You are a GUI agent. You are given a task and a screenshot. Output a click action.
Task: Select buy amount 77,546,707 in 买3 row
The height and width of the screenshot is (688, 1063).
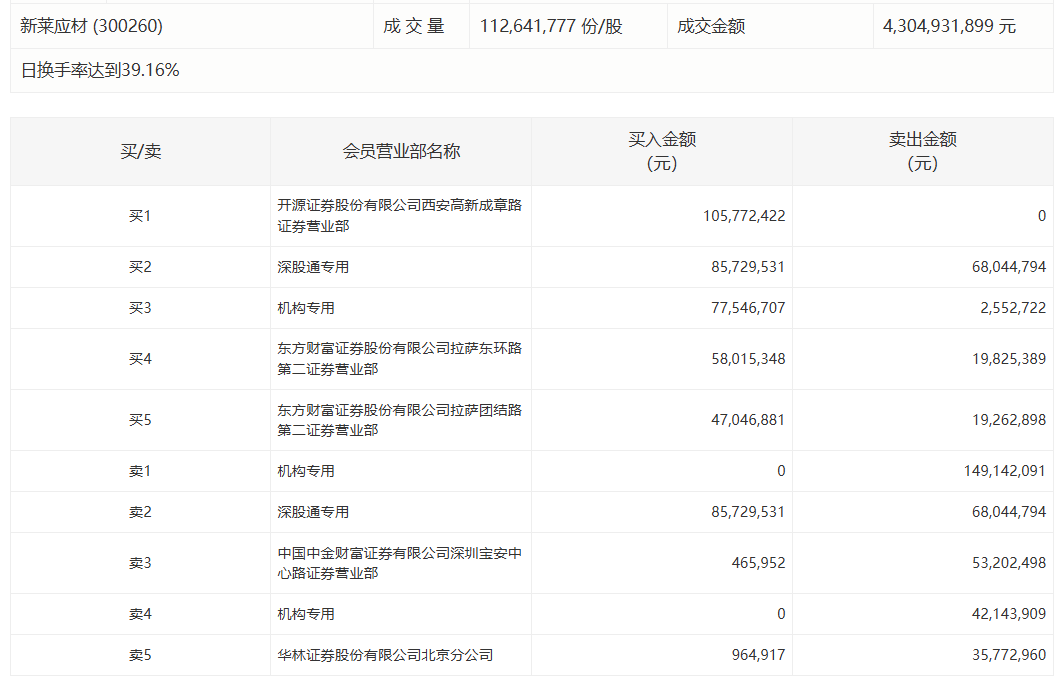744,308
